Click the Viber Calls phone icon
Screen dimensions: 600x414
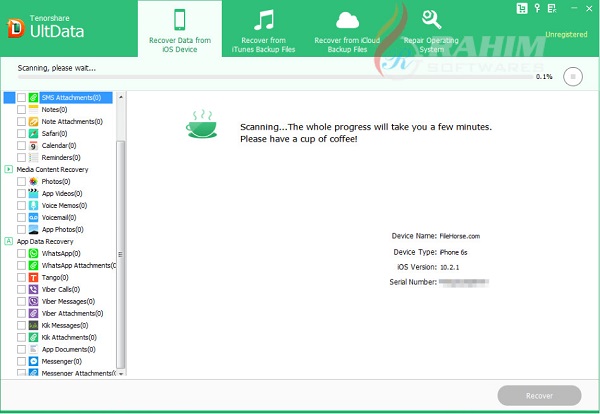tap(33, 289)
